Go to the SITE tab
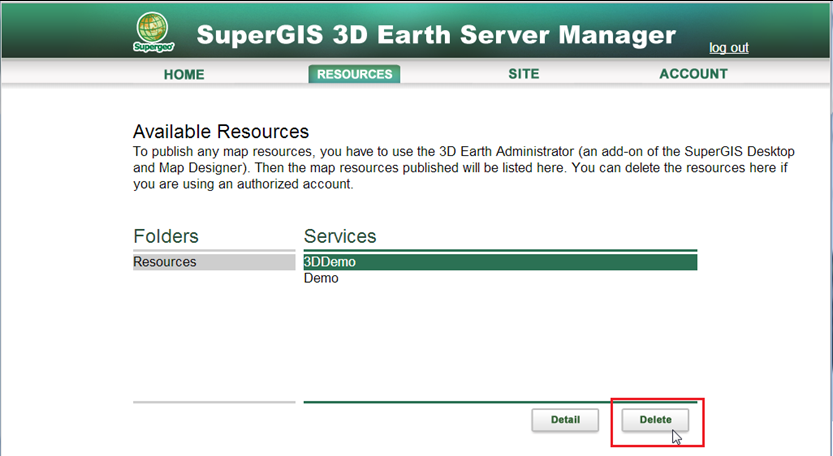The image size is (833, 456). click(524, 74)
